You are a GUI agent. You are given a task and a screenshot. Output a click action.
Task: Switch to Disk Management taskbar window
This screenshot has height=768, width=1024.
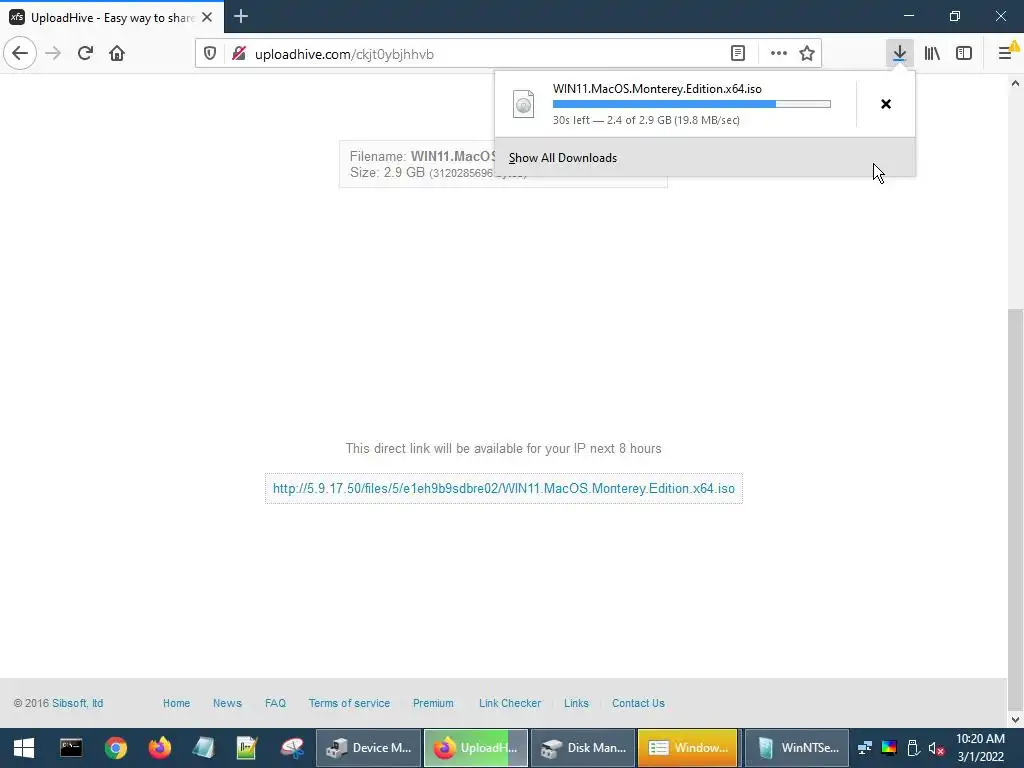(x=583, y=748)
